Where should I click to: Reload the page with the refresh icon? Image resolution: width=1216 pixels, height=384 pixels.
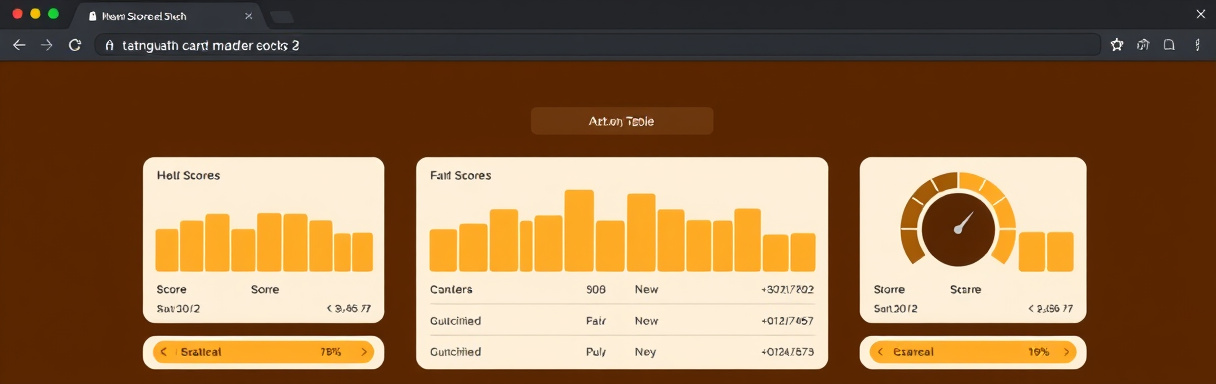pos(74,45)
